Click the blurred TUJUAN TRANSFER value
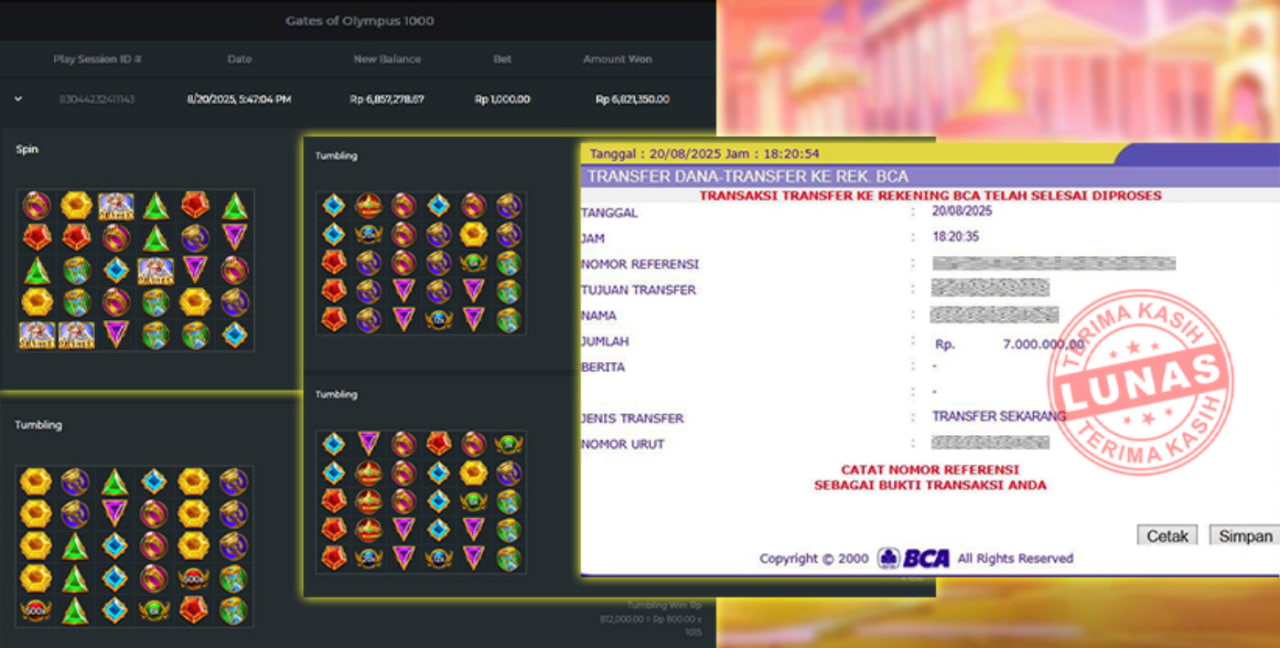The width and height of the screenshot is (1280, 648). (x=990, y=288)
